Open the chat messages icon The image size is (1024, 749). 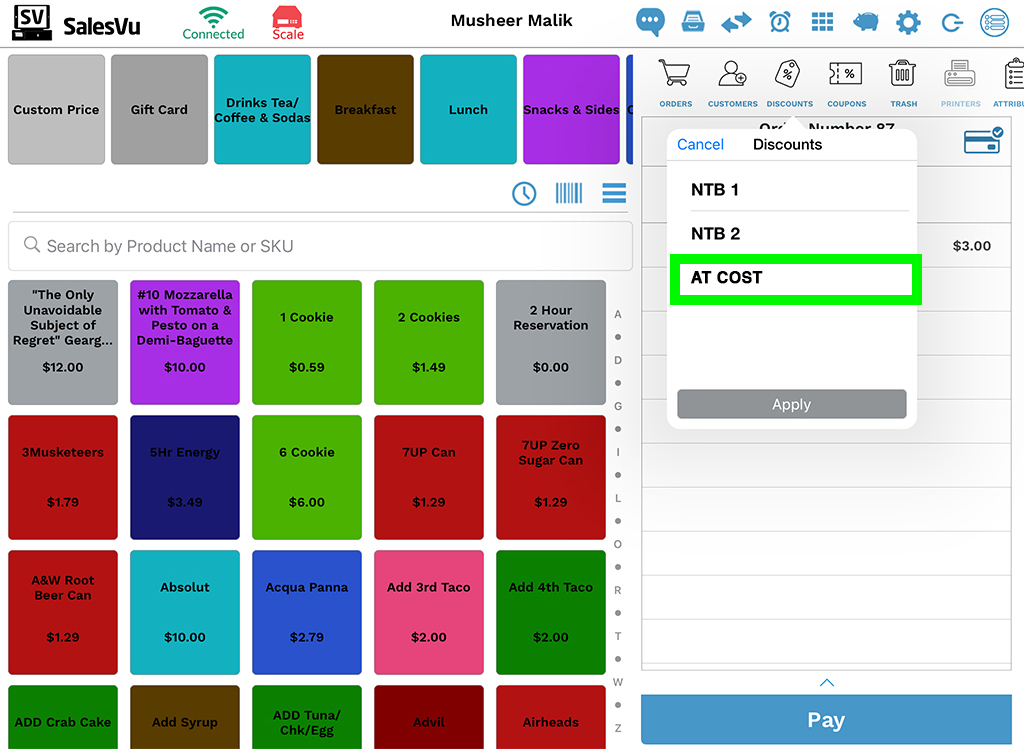[650, 22]
